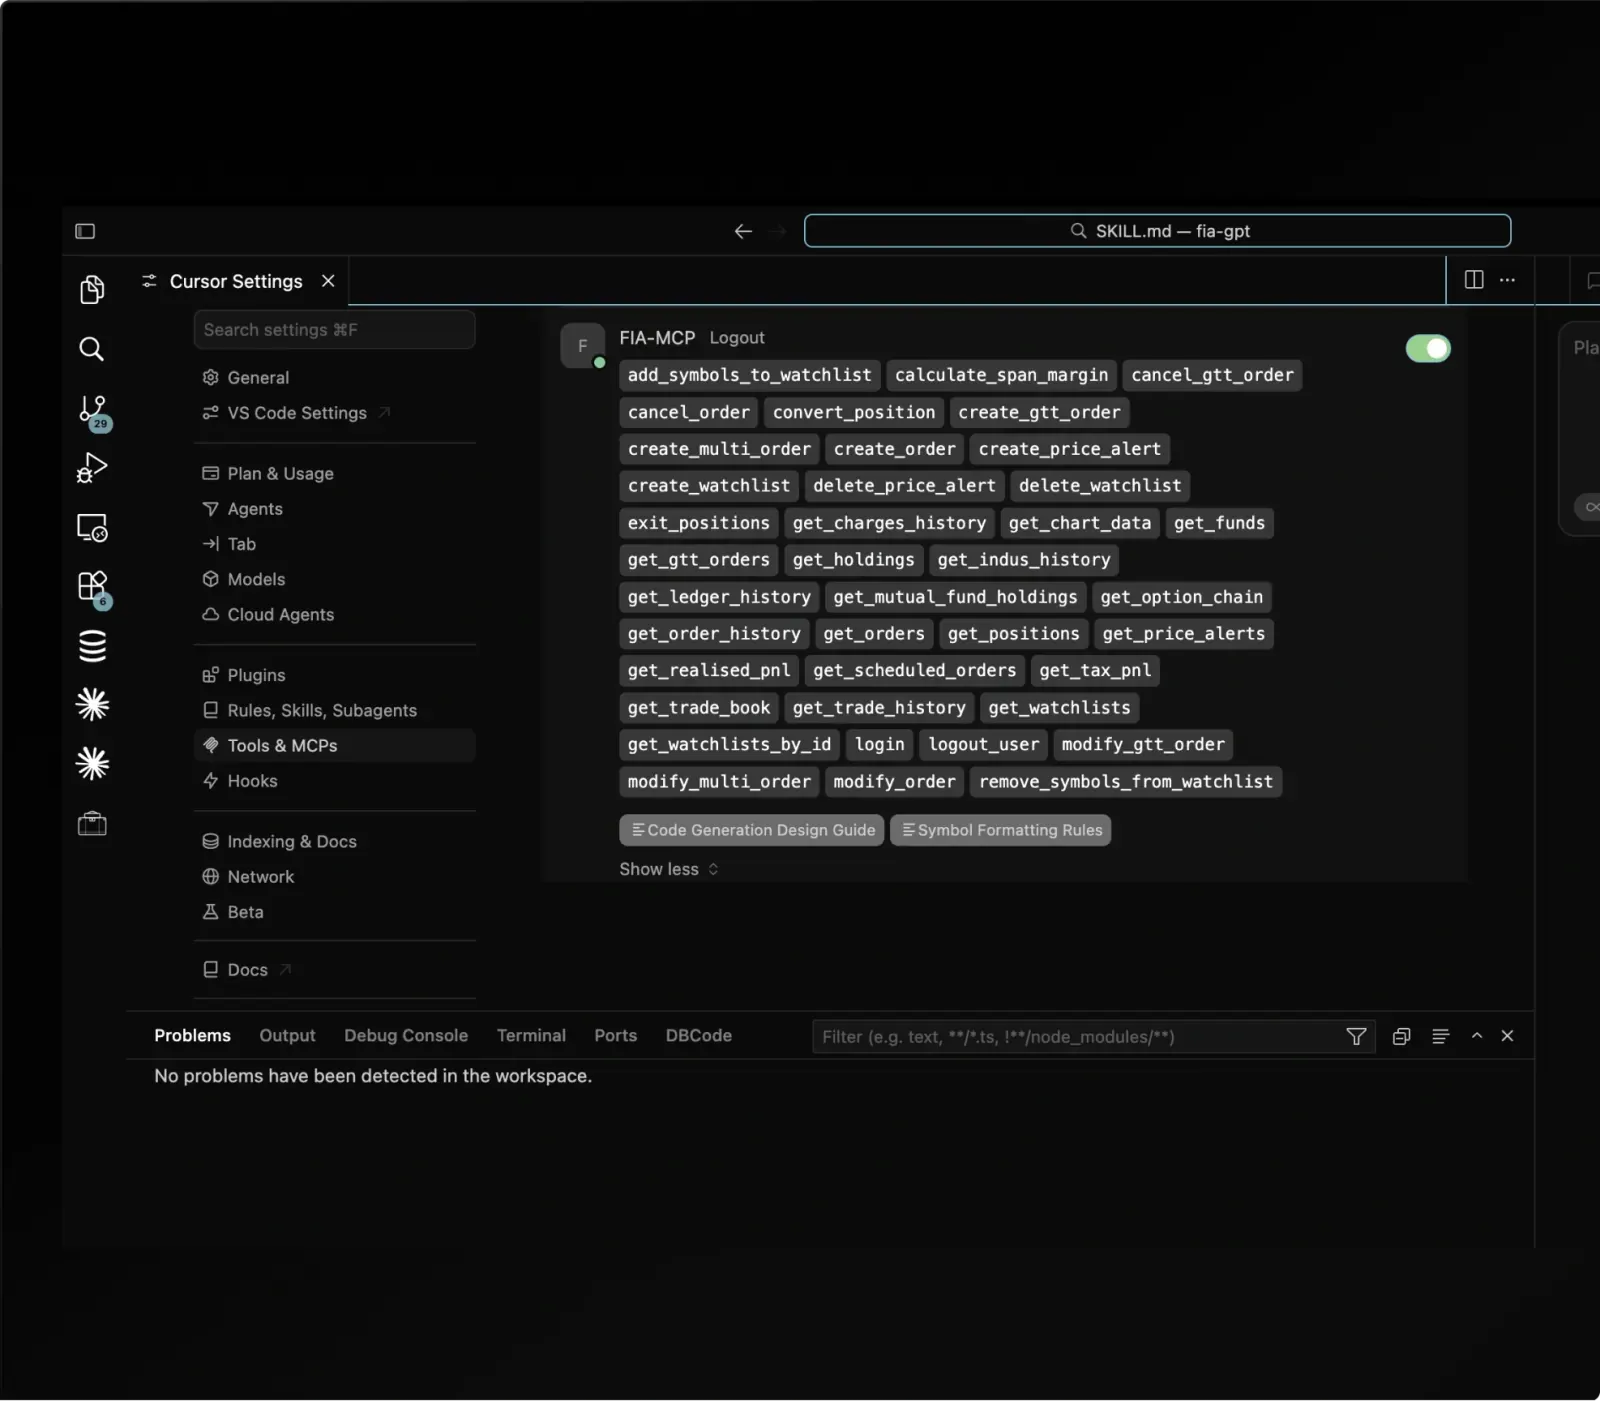
Task: Open the briefcase icon in activity bar
Action: click(x=92, y=824)
